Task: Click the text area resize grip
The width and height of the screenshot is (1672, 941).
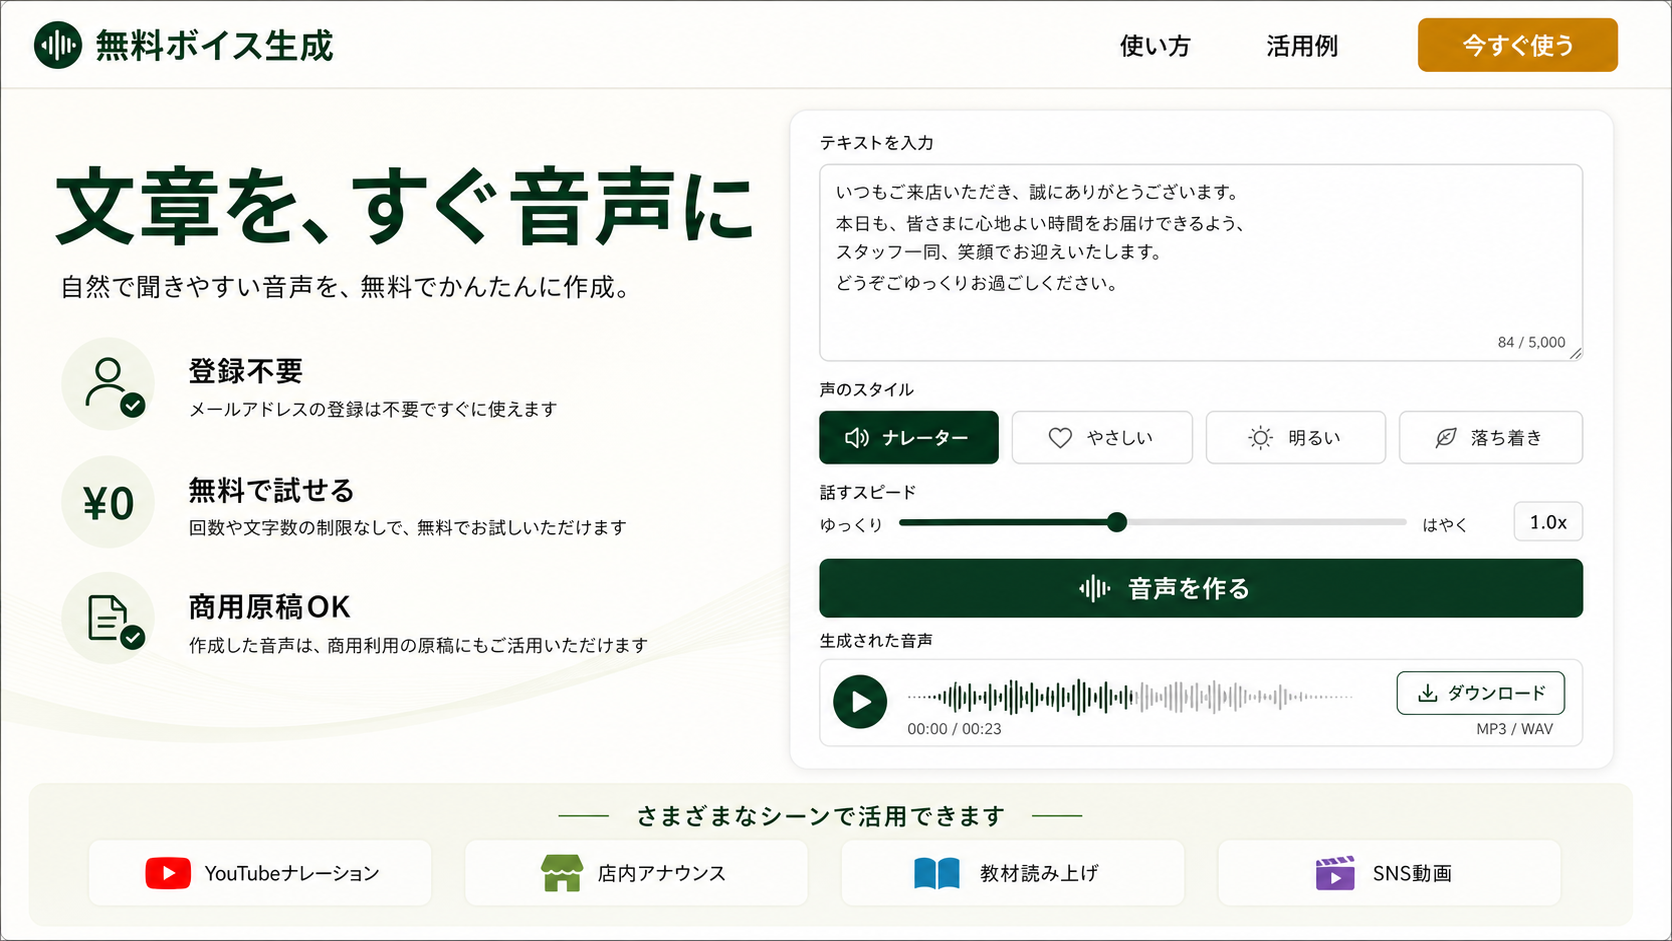Action: tap(1575, 353)
